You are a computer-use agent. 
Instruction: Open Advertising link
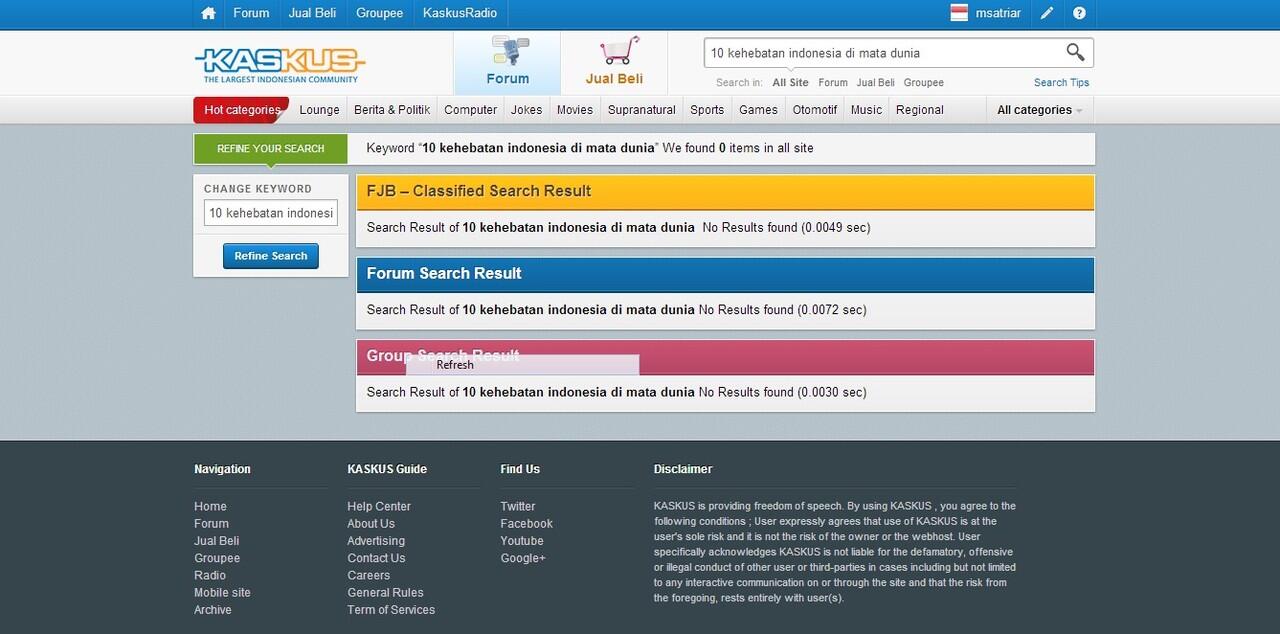point(376,541)
